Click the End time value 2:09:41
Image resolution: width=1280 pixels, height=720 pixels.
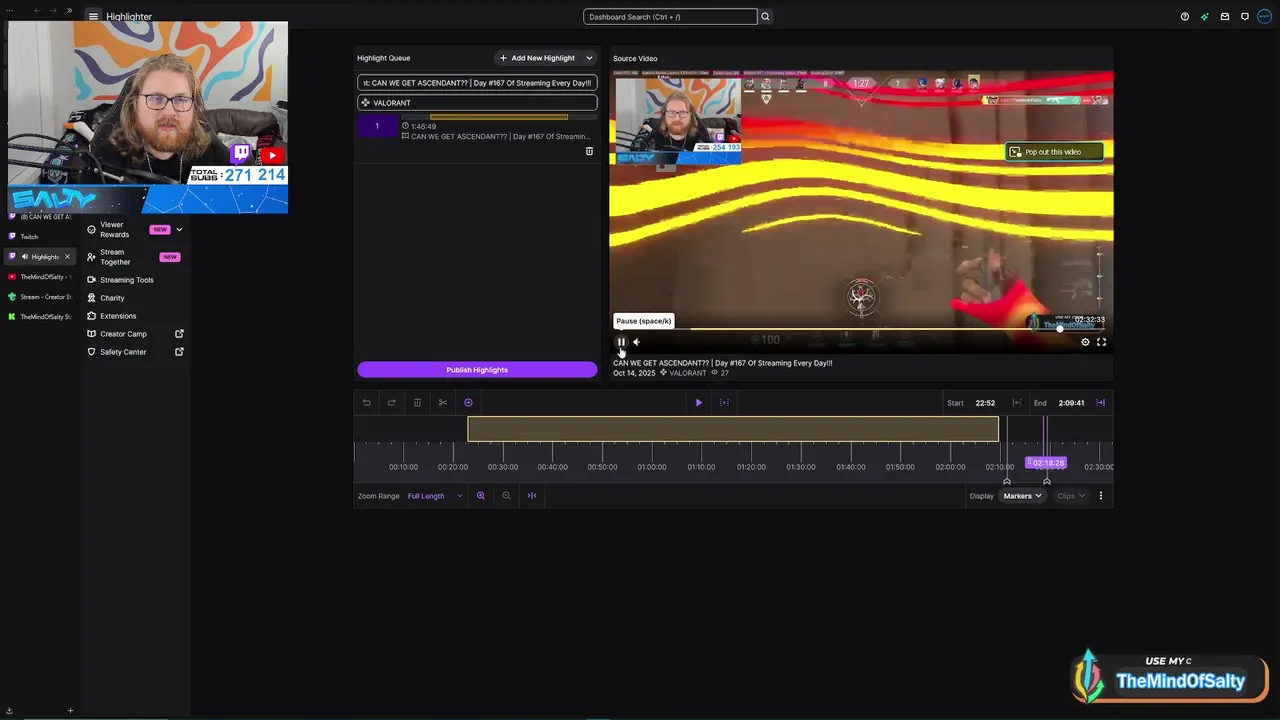1071,403
